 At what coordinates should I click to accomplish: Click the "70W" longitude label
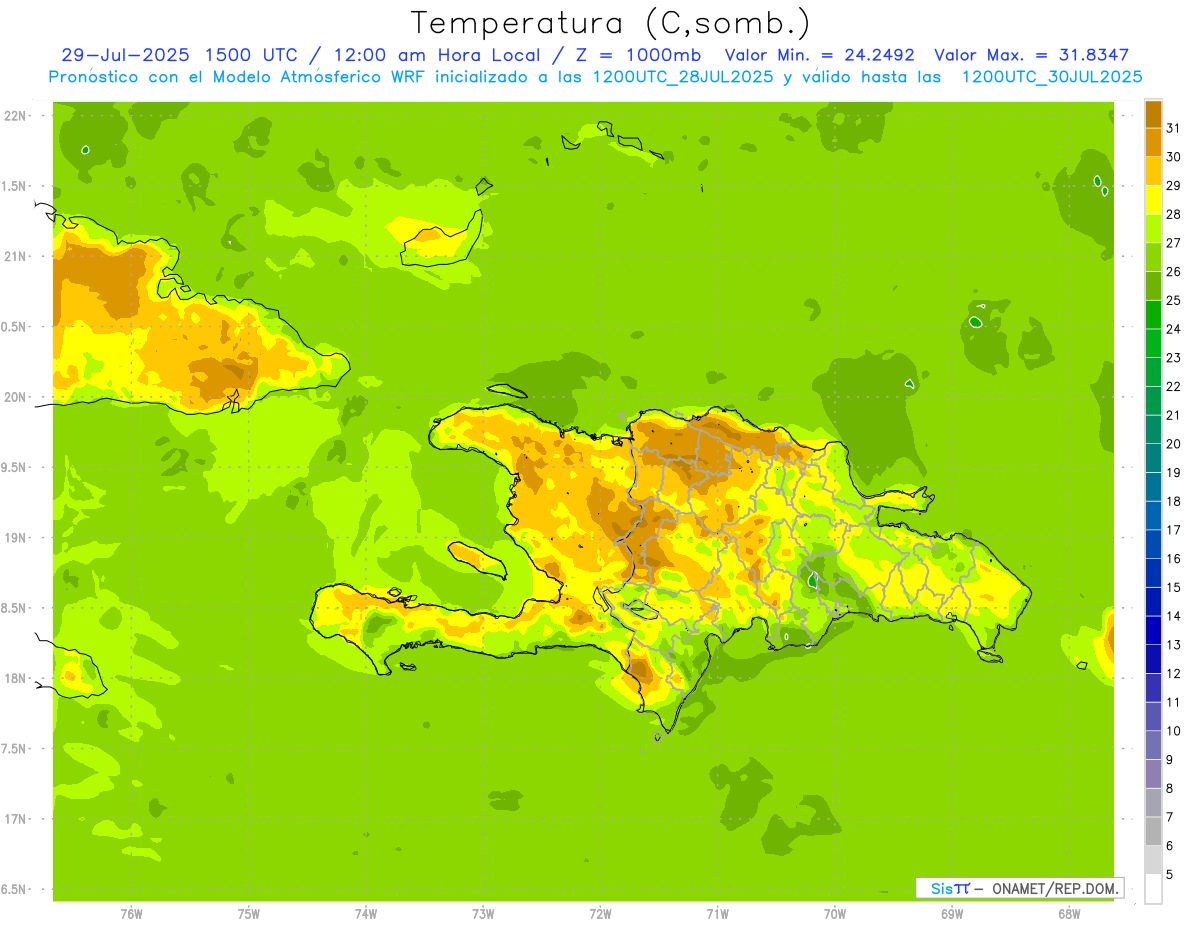click(x=835, y=914)
